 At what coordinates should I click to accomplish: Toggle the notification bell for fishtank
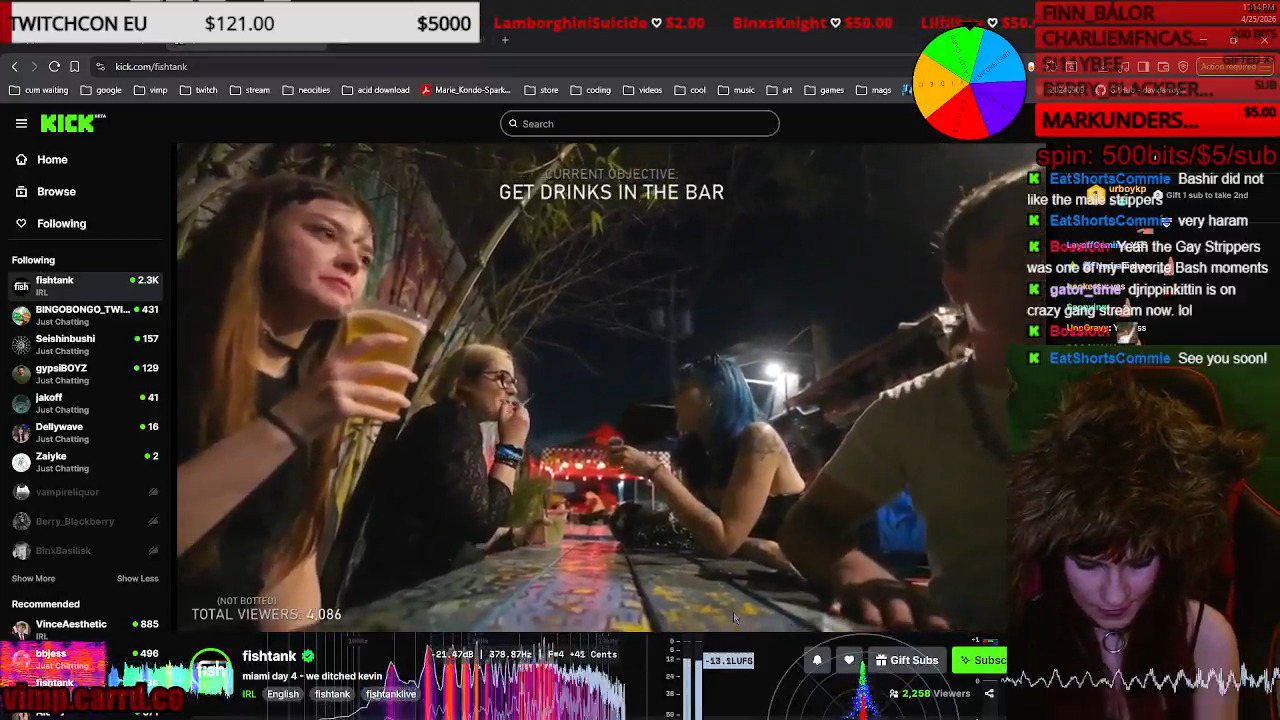[817, 660]
